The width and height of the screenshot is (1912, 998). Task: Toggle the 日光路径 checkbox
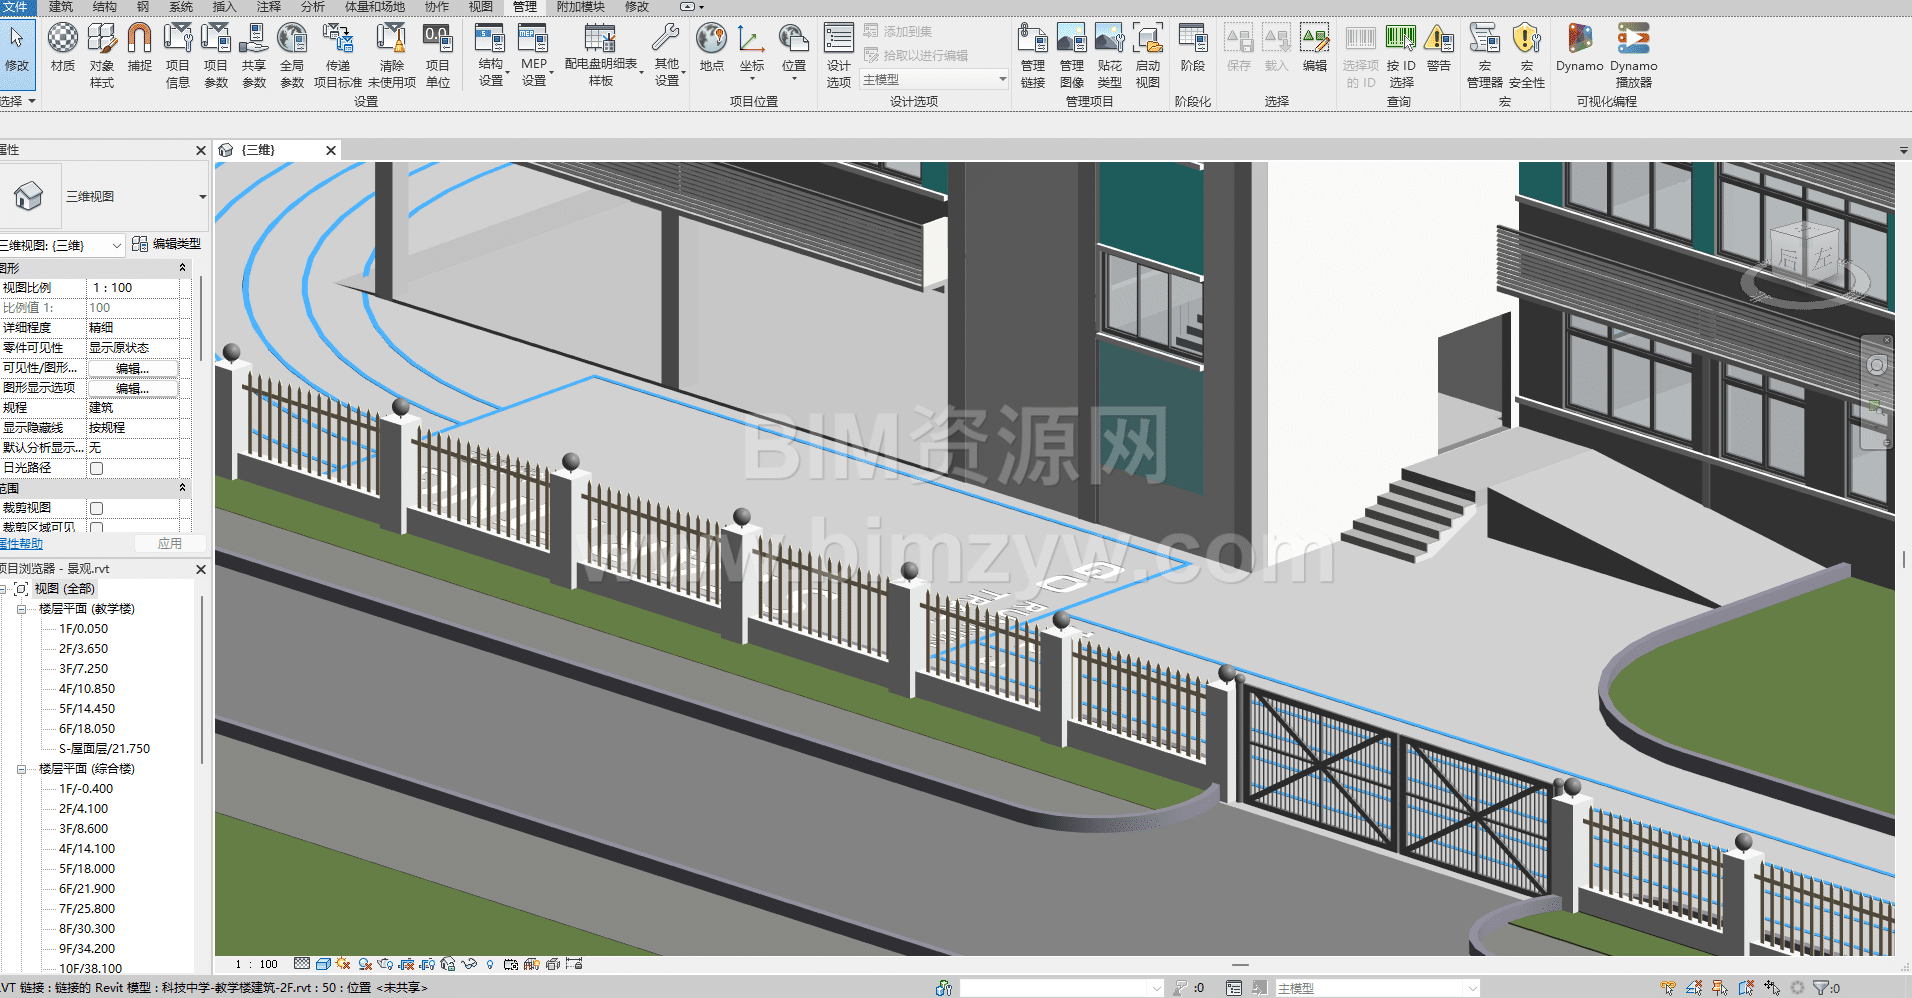[x=97, y=468]
